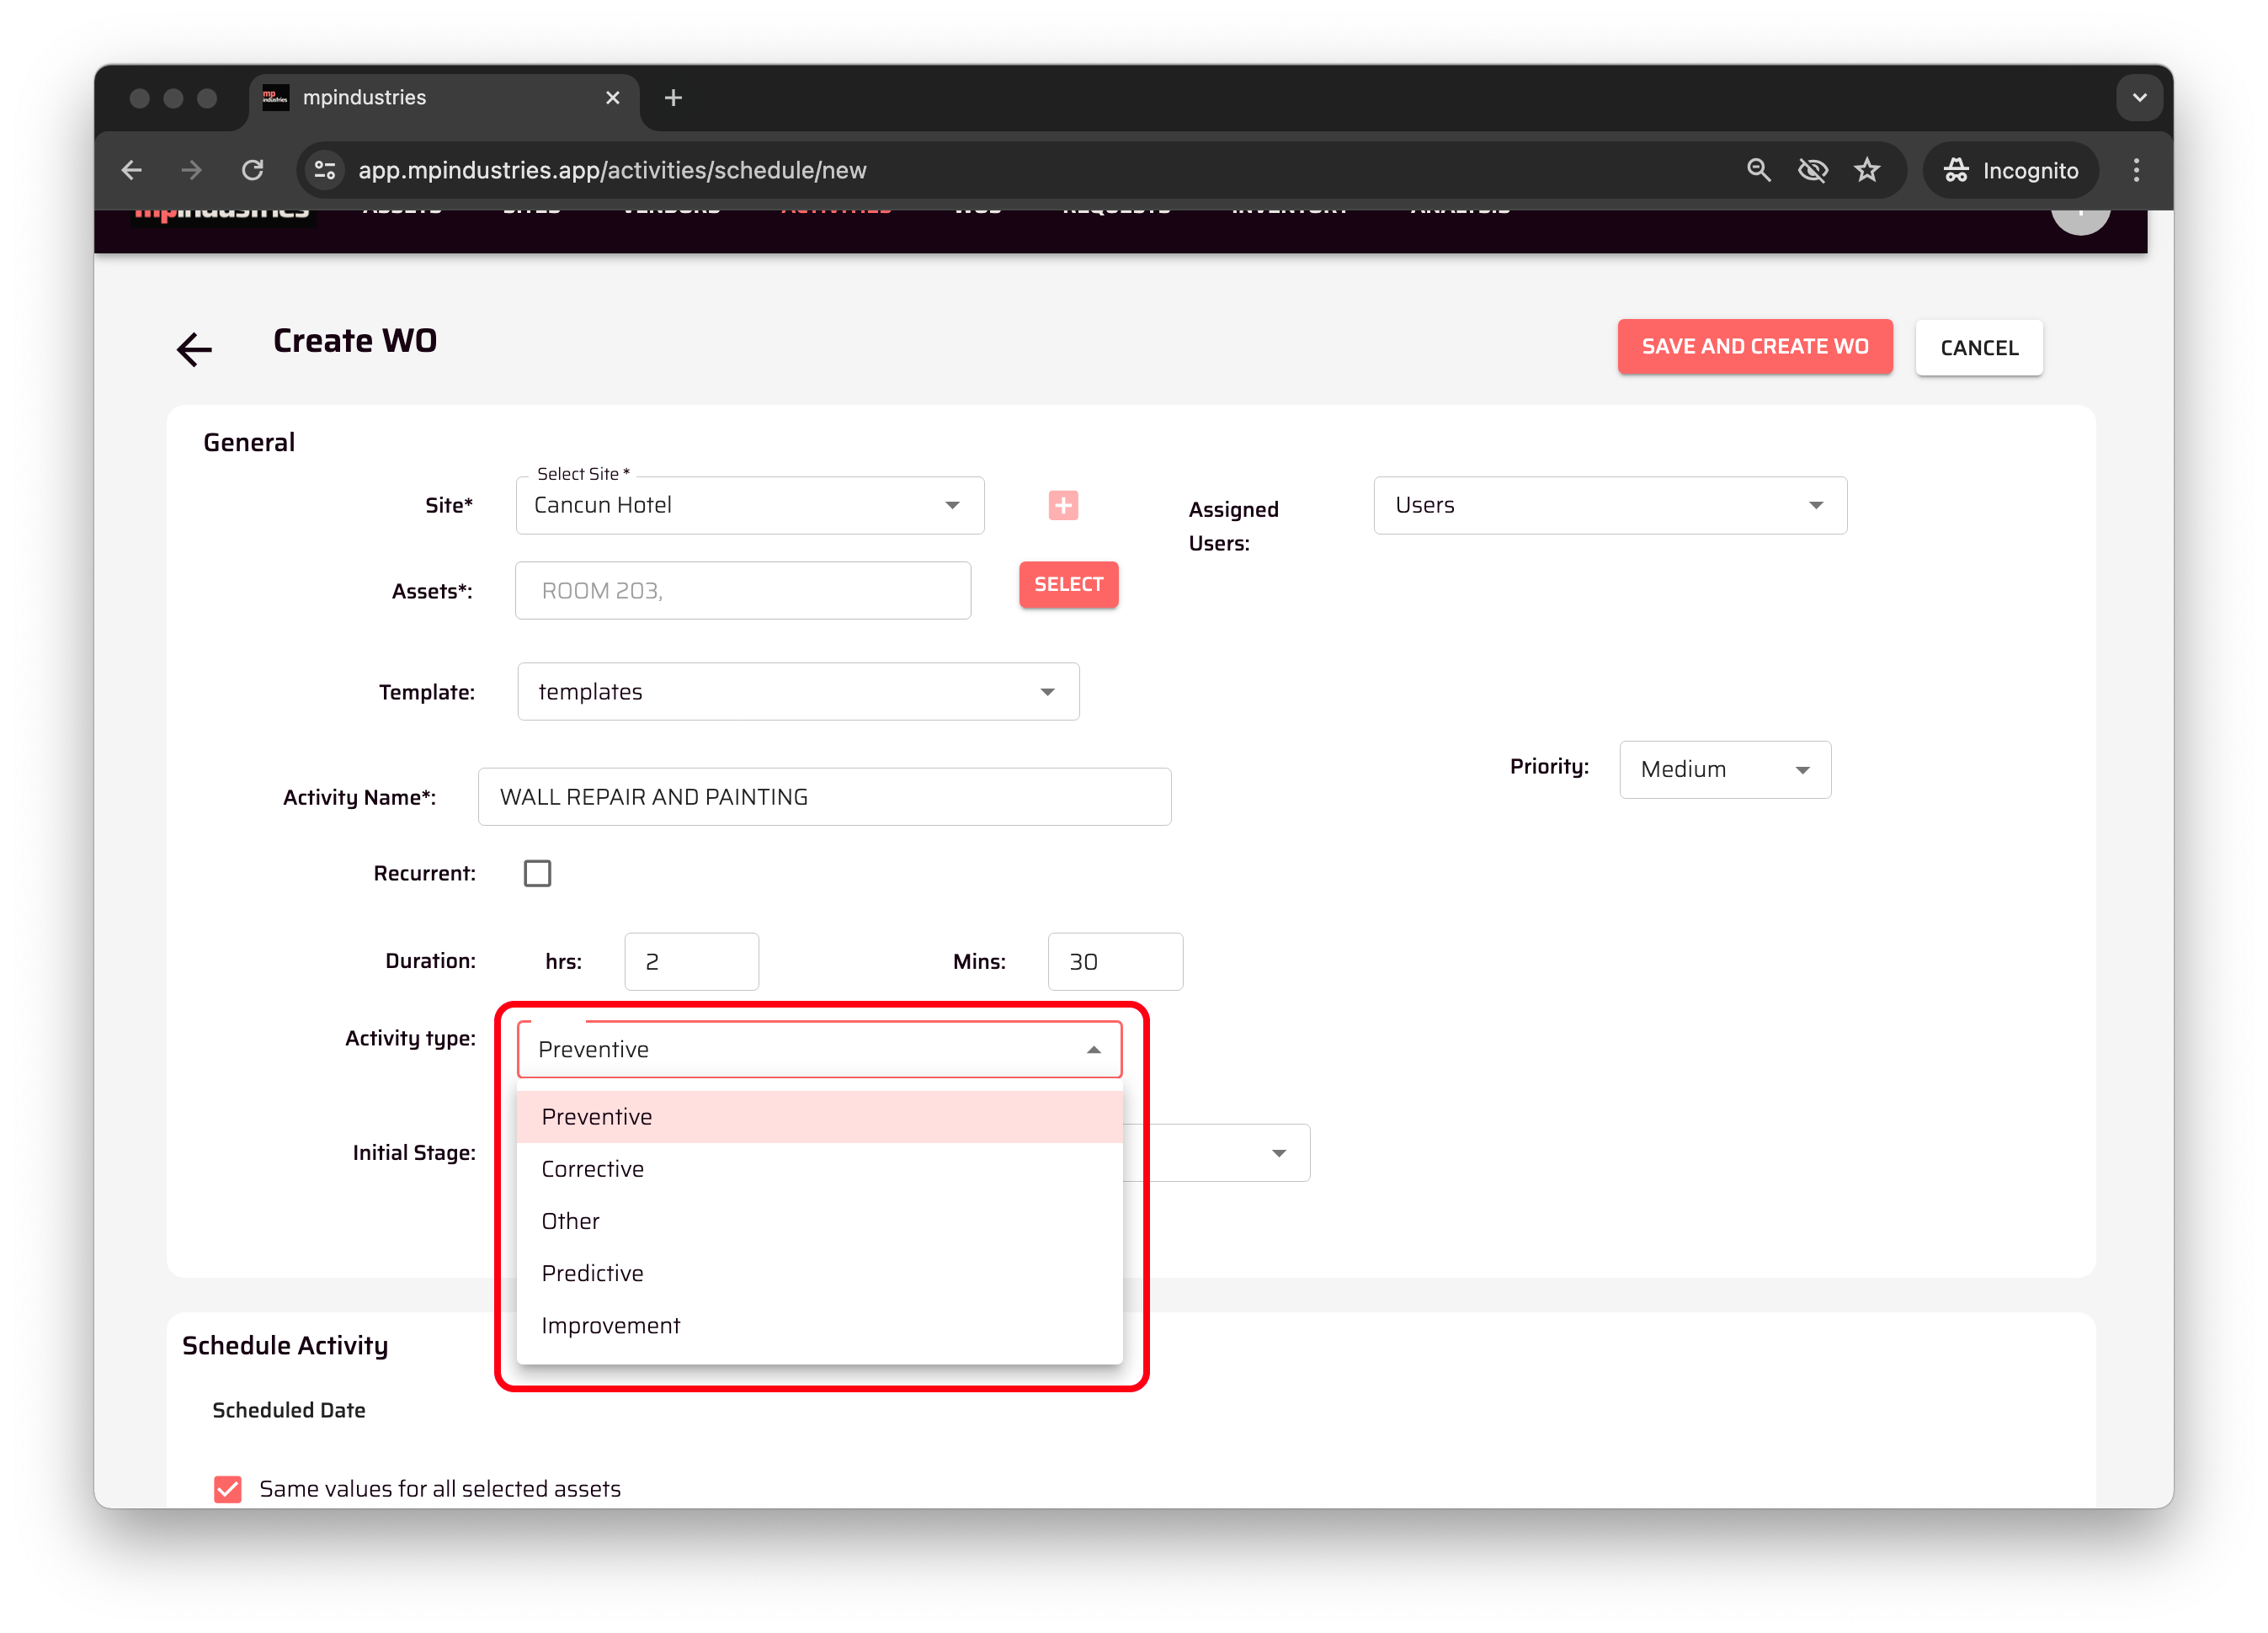Click the zoom magnifier icon in address bar
The width and height of the screenshot is (2268, 1633).
pyautogui.click(x=1758, y=170)
